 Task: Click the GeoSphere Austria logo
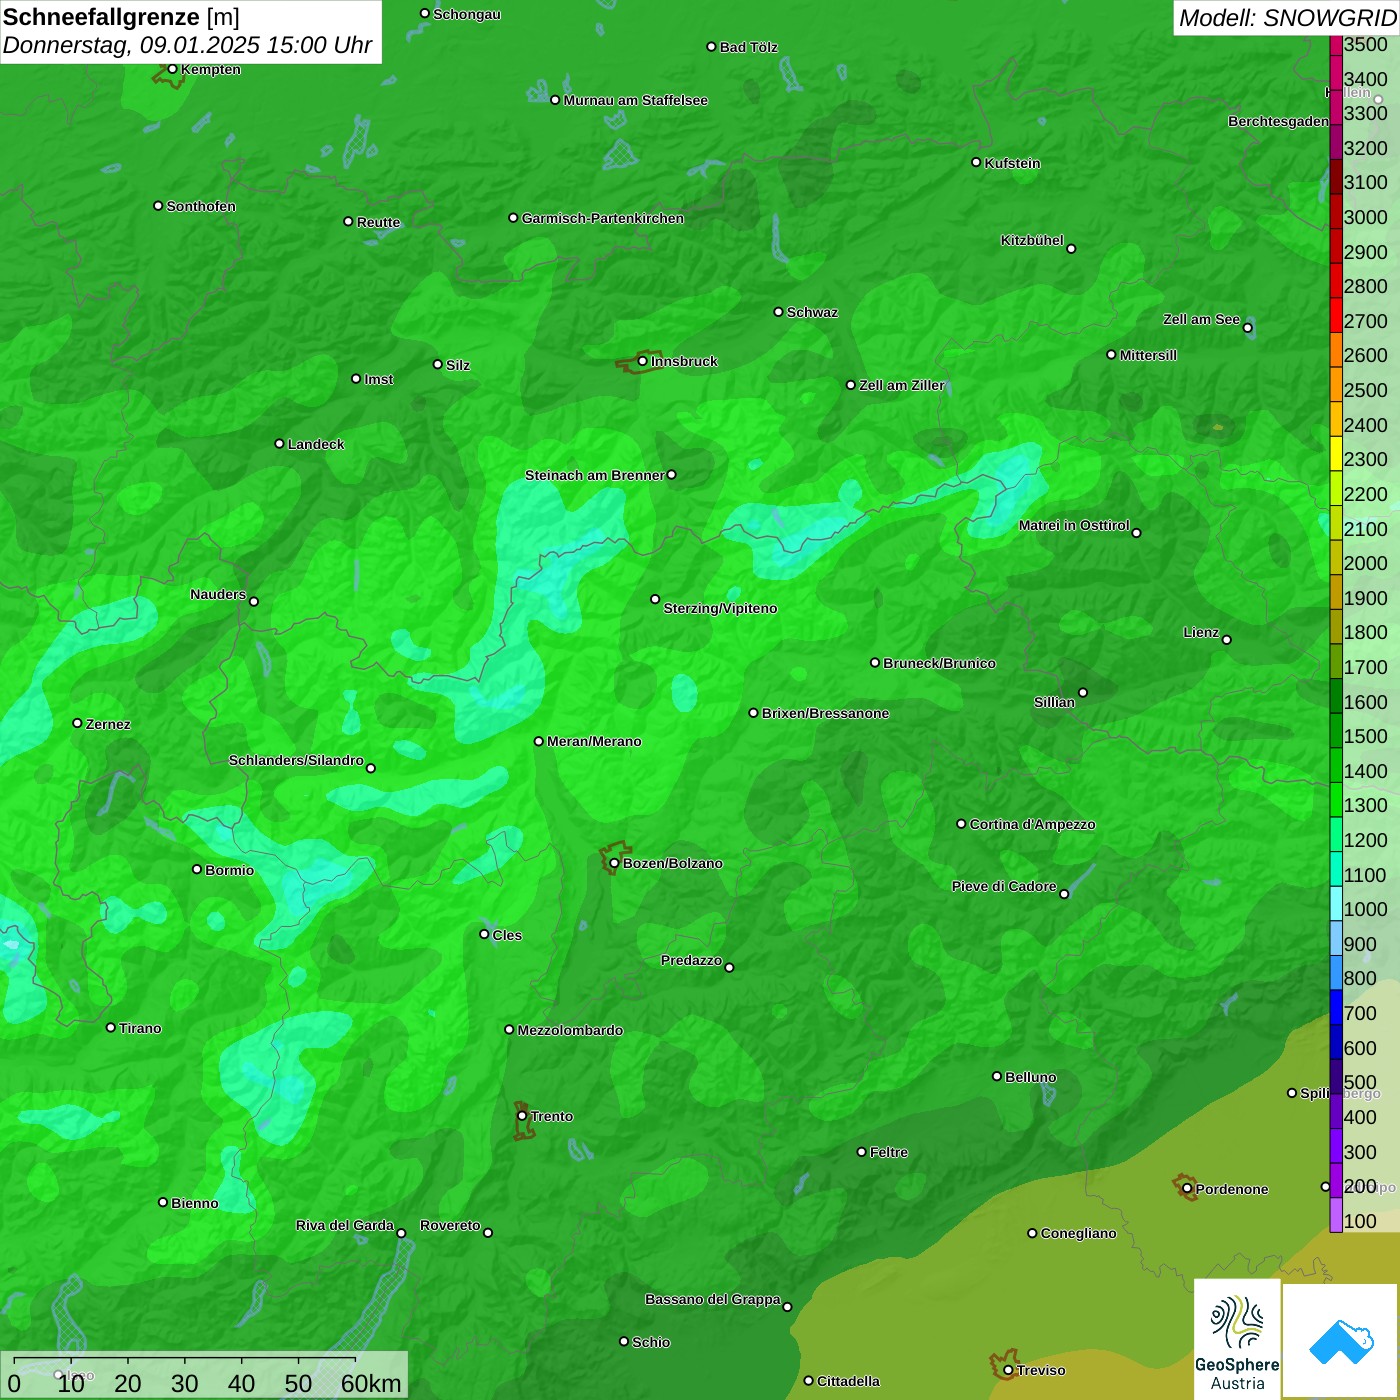point(1237,1339)
